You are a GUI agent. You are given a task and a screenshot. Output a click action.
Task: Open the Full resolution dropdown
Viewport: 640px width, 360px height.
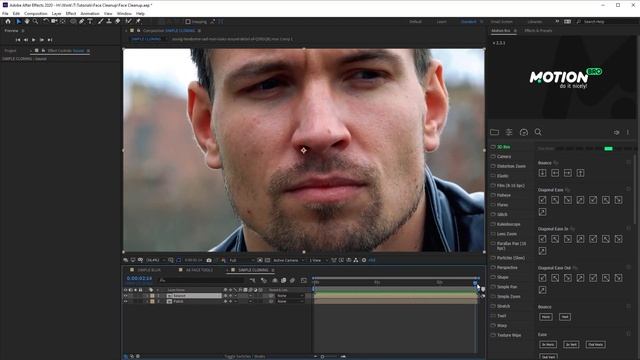click(x=241, y=260)
